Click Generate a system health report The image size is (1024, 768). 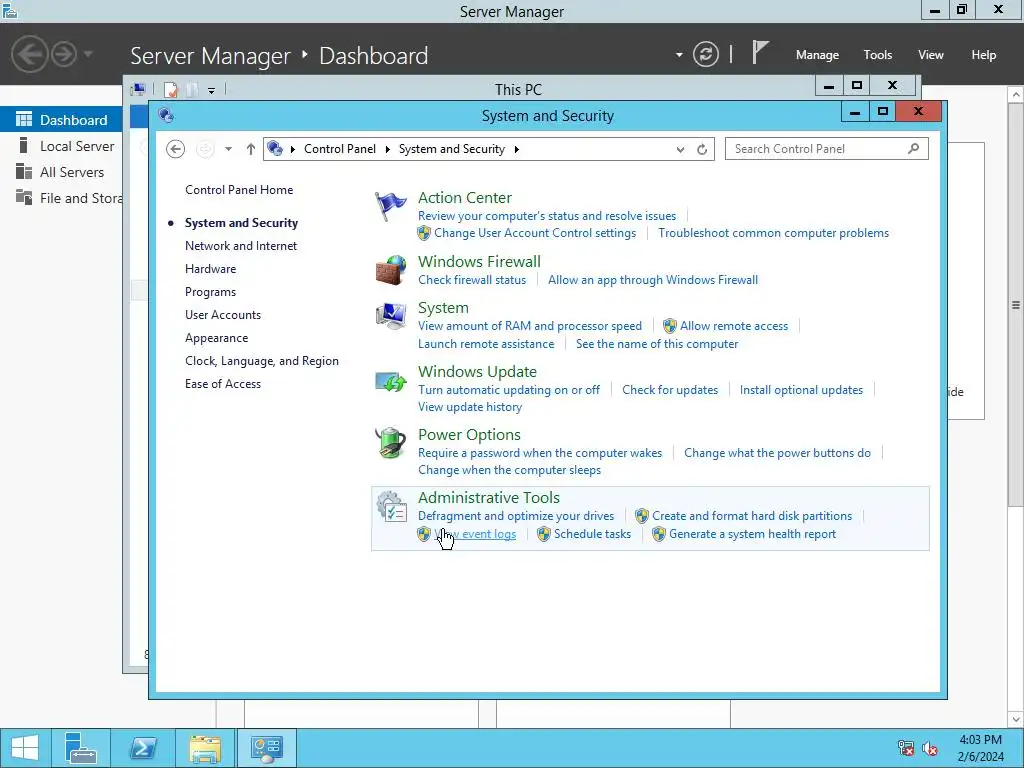pos(752,534)
